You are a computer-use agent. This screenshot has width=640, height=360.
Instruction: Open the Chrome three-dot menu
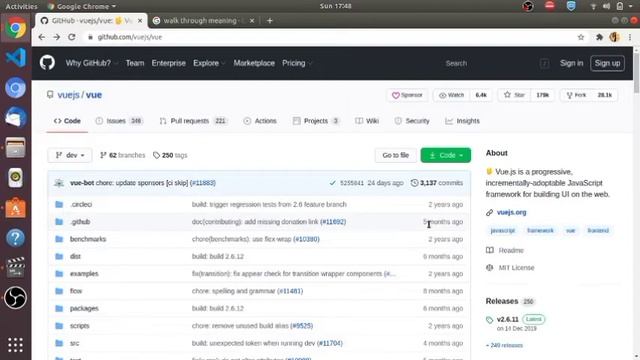point(630,37)
